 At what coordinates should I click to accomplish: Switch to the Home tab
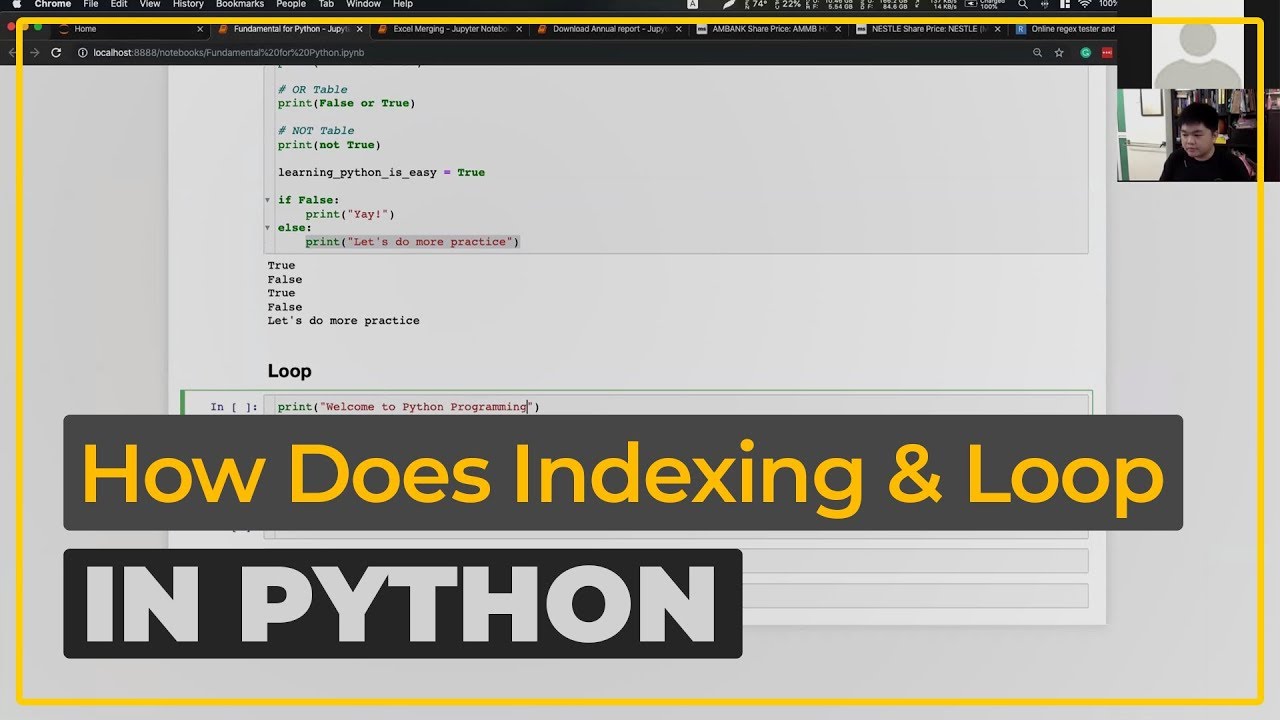(x=130, y=29)
